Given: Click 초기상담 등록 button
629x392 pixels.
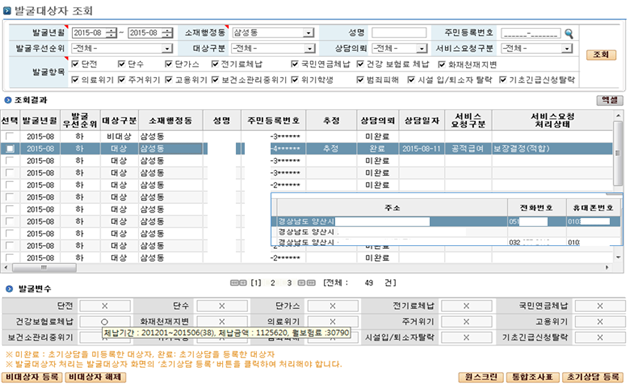Looking at the screenshot, I should 593,377.
